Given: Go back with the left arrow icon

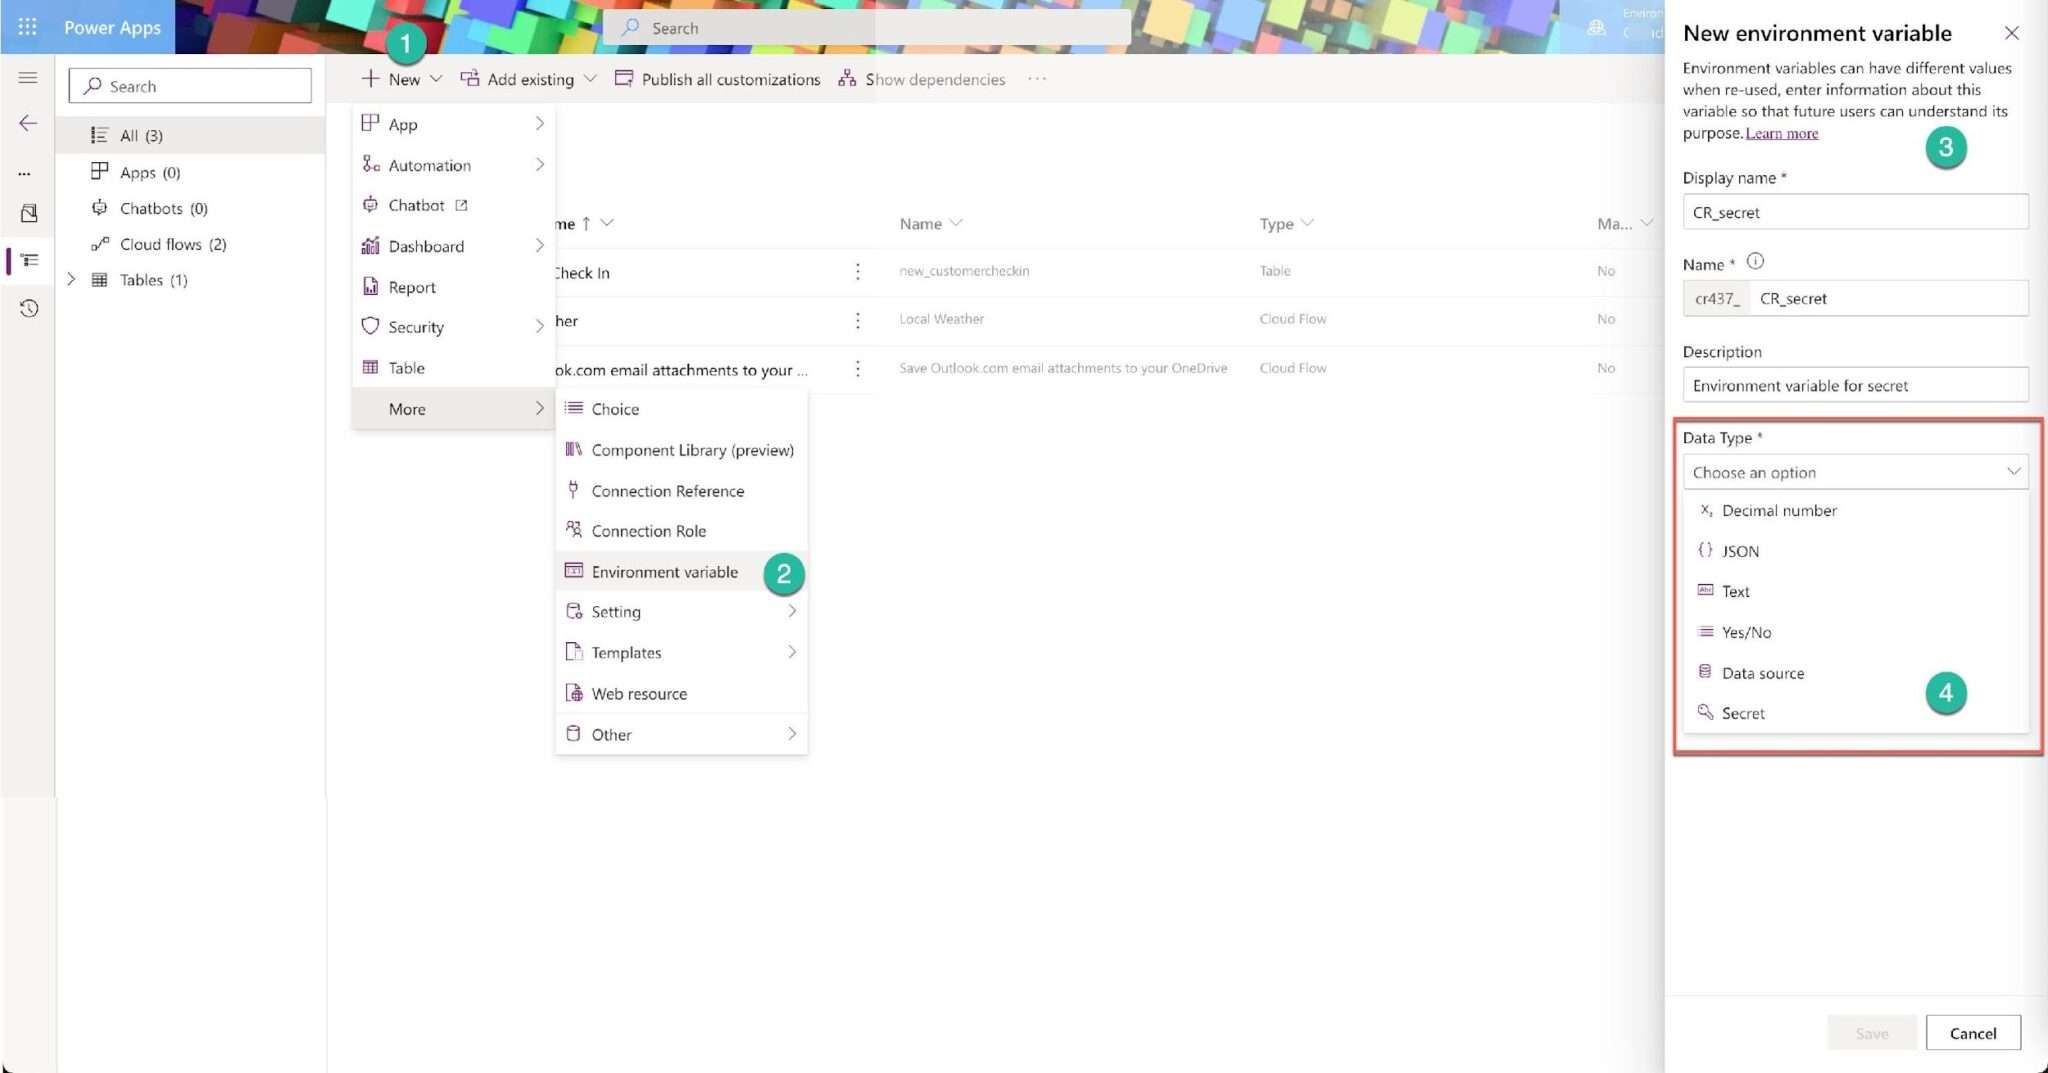Looking at the screenshot, I should tap(28, 123).
